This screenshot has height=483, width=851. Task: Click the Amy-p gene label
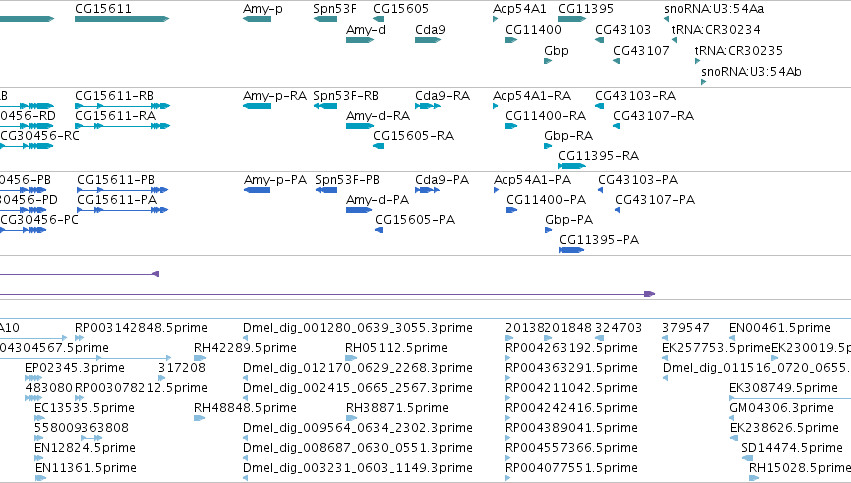[x=263, y=9]
